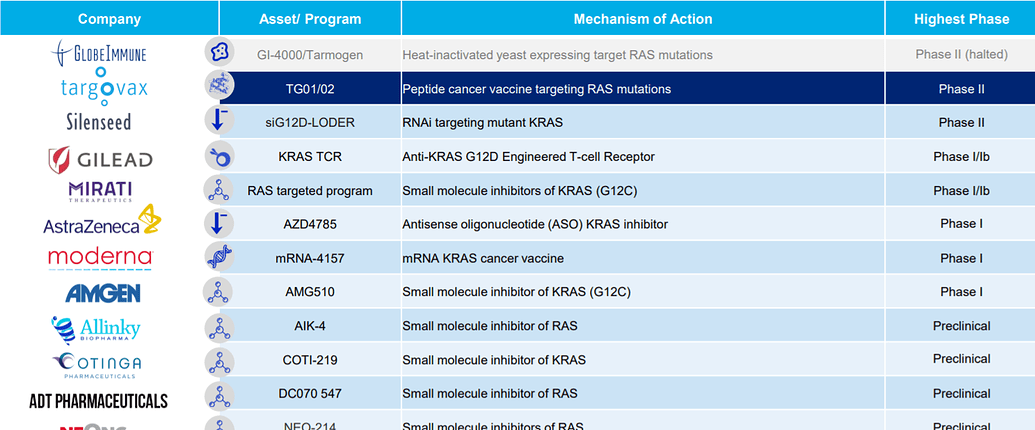This screenshot has width=1035, height=430.
Task: Click the ADT Pharmaceuticals logo
Action: (x=98, y=401)
